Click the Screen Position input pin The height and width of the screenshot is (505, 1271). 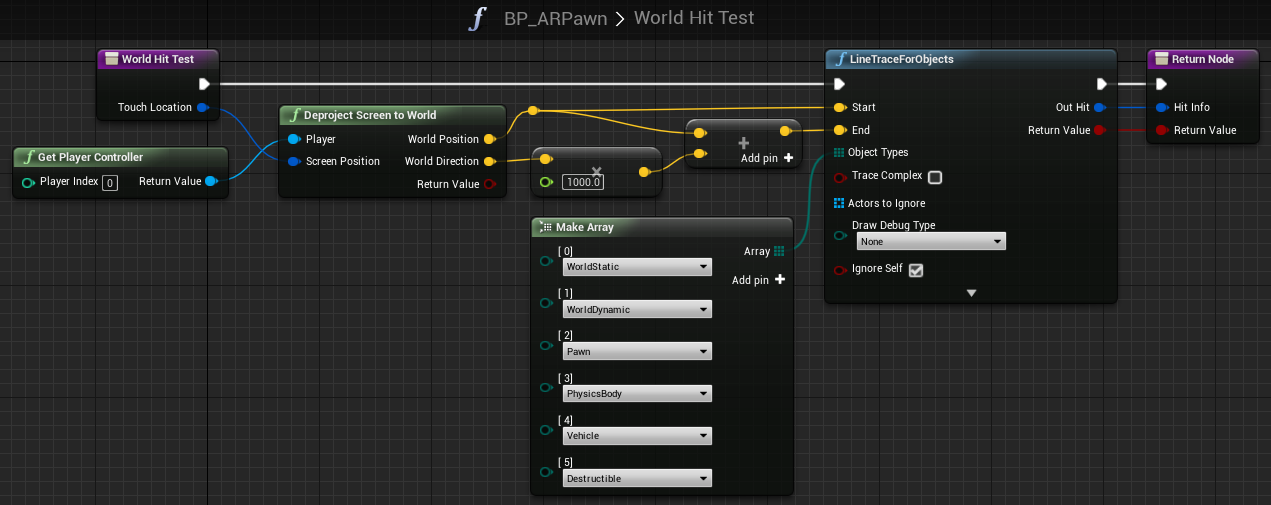[294, 161]
